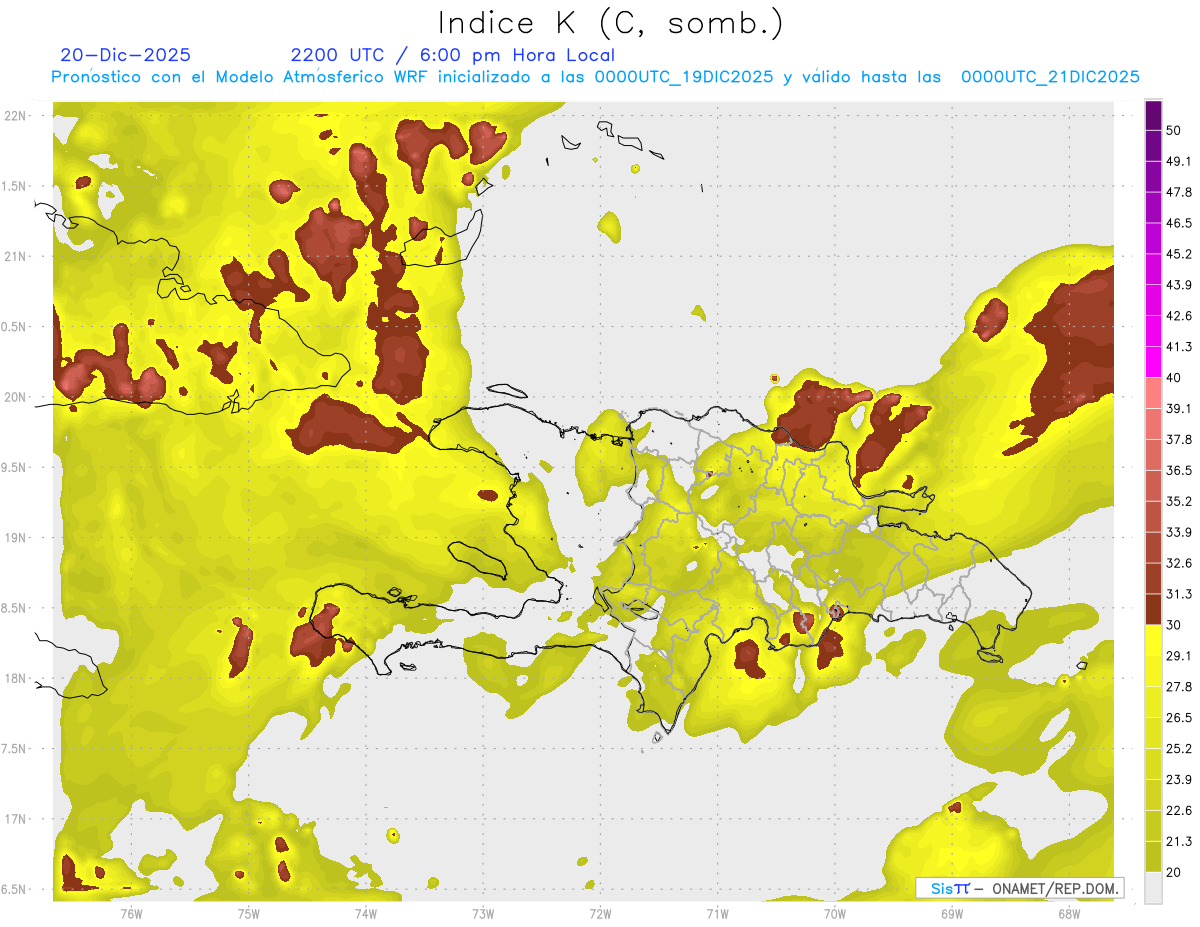Click the colorbar value '41.3'
1200x927 pixels.
coord(1179,347)
